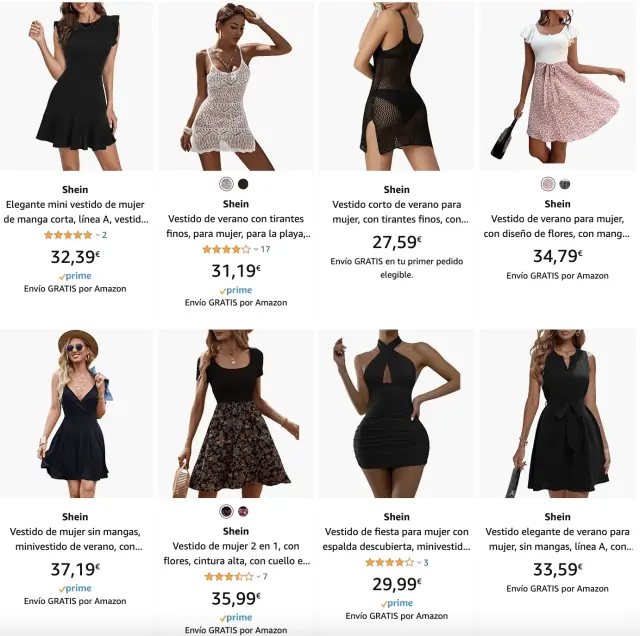Click the five-star rating of ruffle dress
Viewport: 640px width, 636px height.
68,235
